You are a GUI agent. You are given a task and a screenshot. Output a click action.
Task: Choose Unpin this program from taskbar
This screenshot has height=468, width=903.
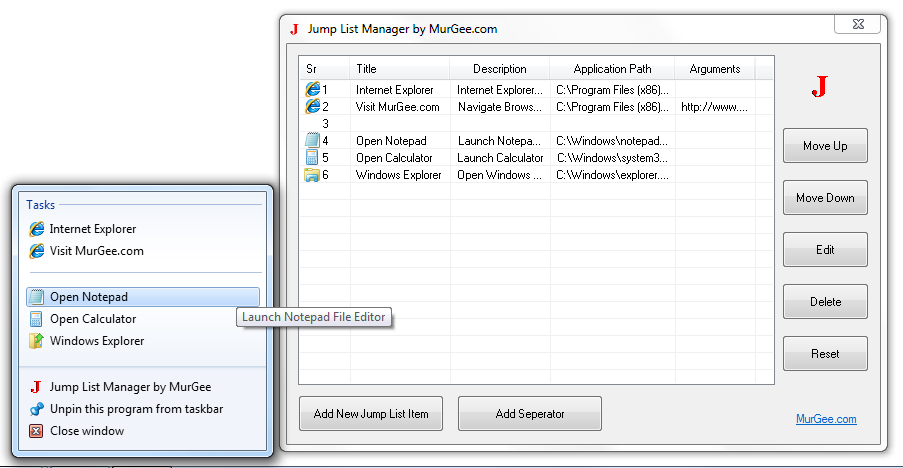click(136, 409)
